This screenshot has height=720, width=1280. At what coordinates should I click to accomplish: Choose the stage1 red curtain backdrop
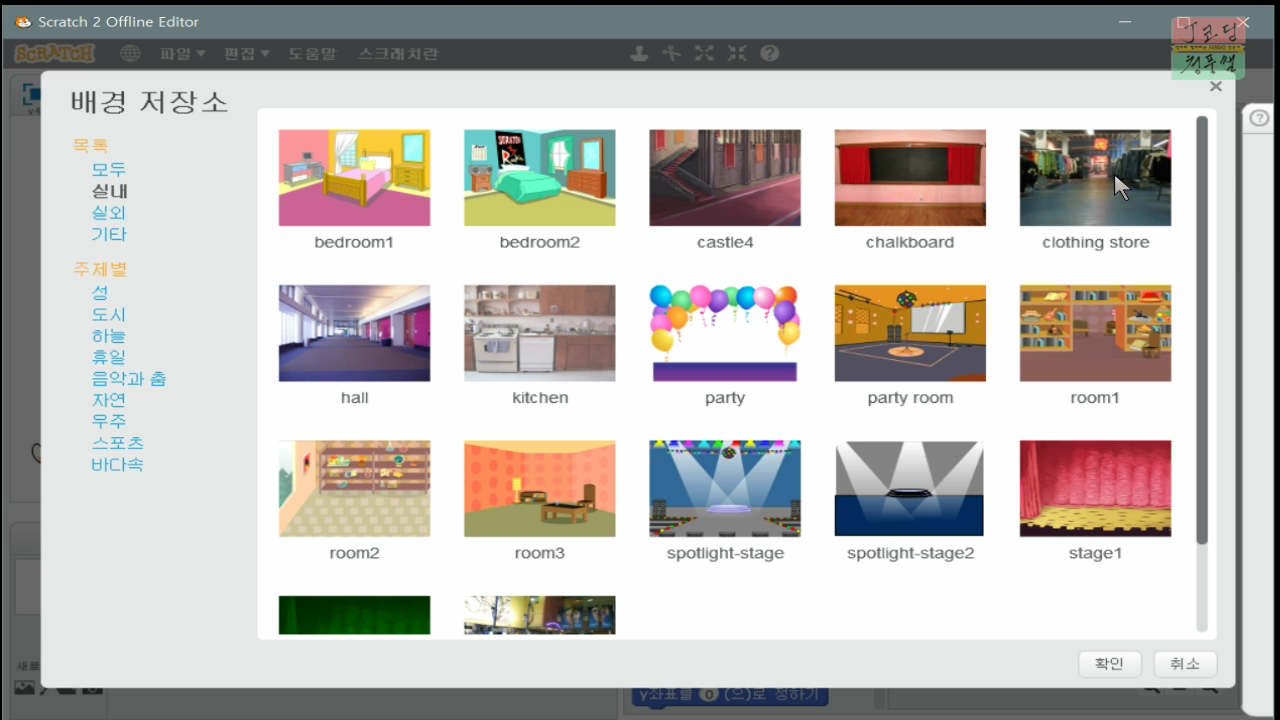click(x=1095, y=489)
